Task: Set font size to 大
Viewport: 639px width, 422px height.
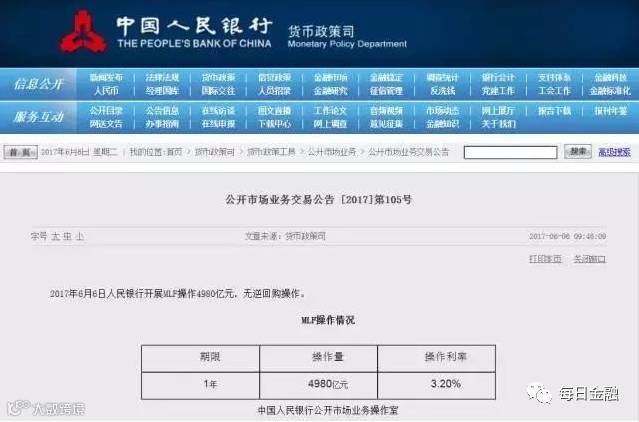Action: click(55, 236)
